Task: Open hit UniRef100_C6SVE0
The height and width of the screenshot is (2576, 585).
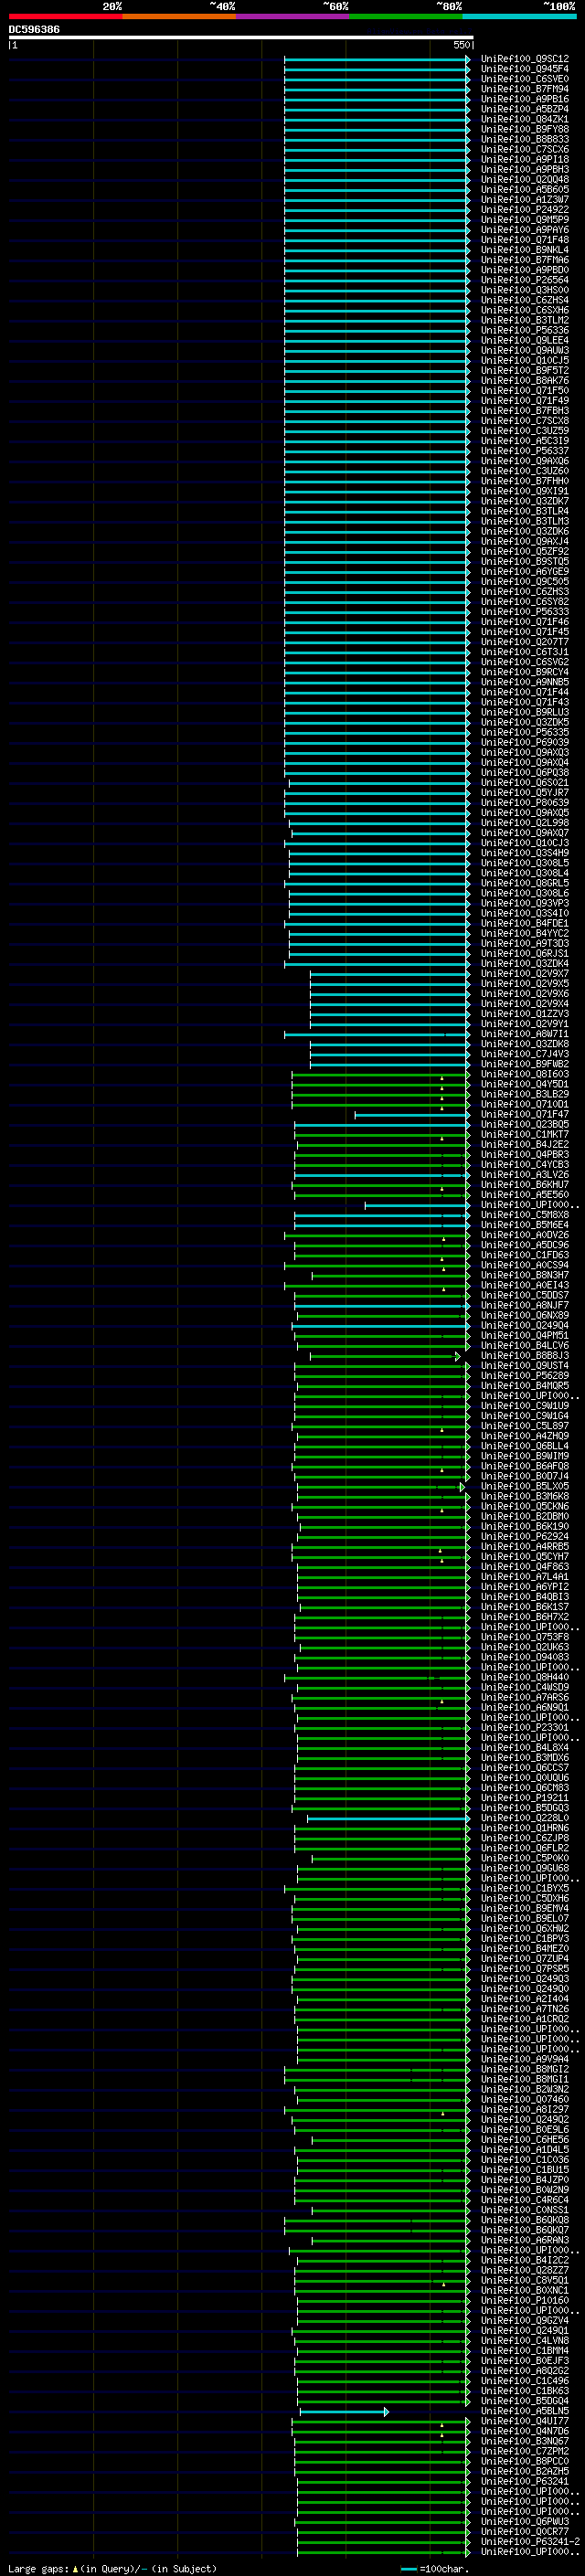Action: pyautogui.click(x=525, y=79)
